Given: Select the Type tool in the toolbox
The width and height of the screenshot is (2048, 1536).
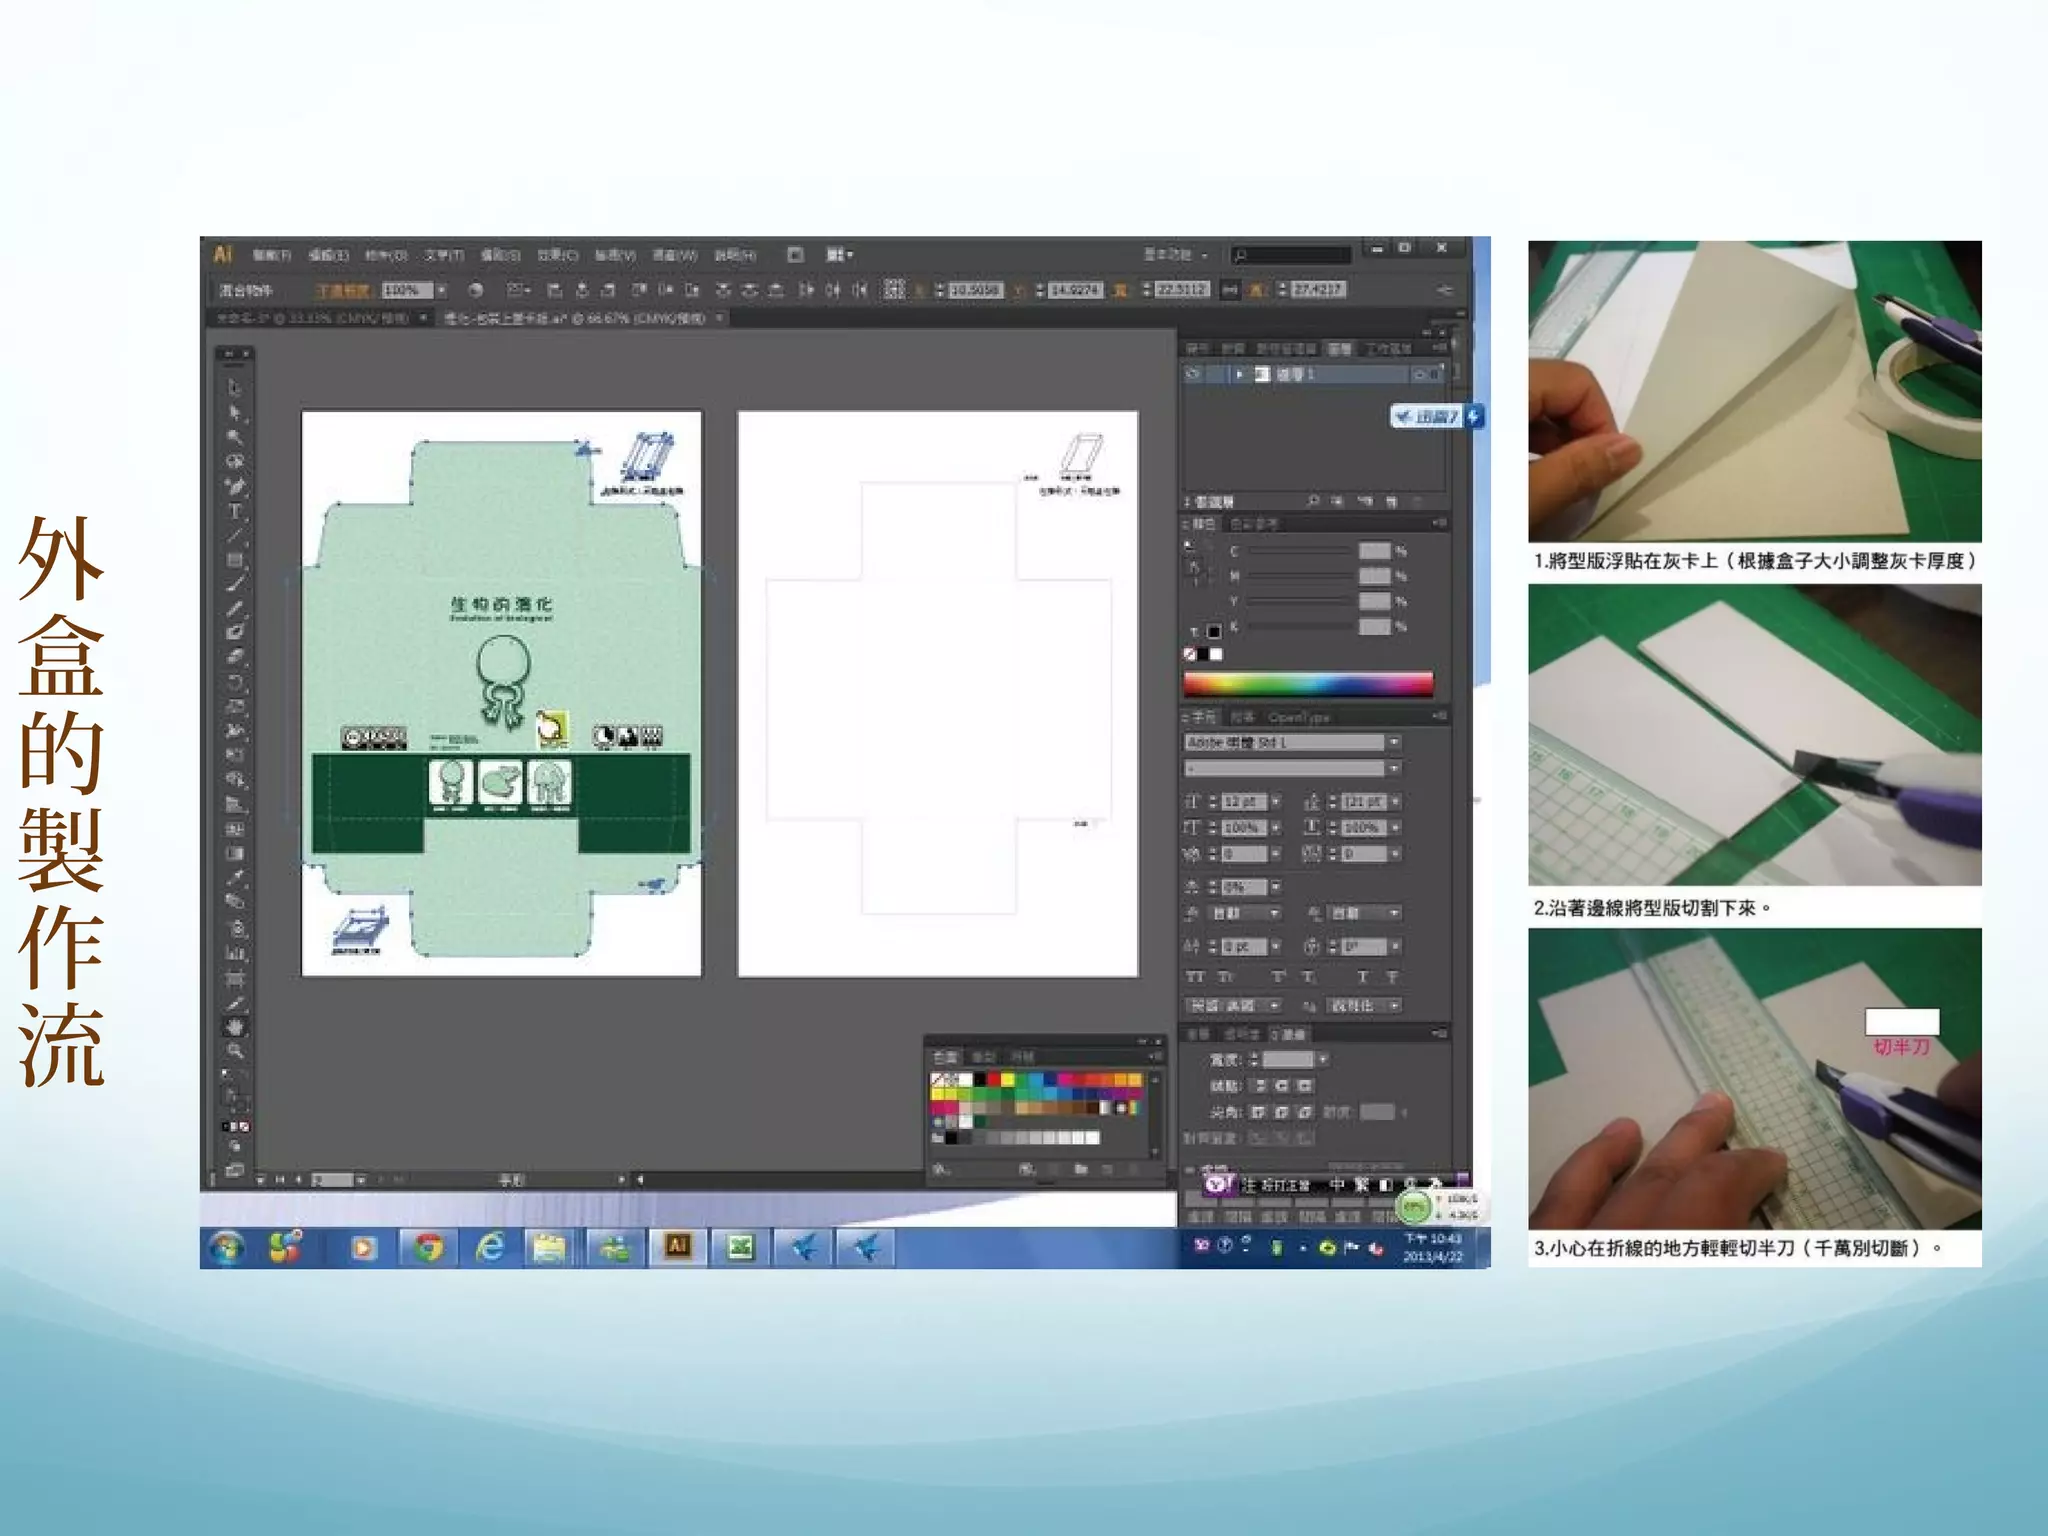Looking at the screenshot, I should [236, 511].
